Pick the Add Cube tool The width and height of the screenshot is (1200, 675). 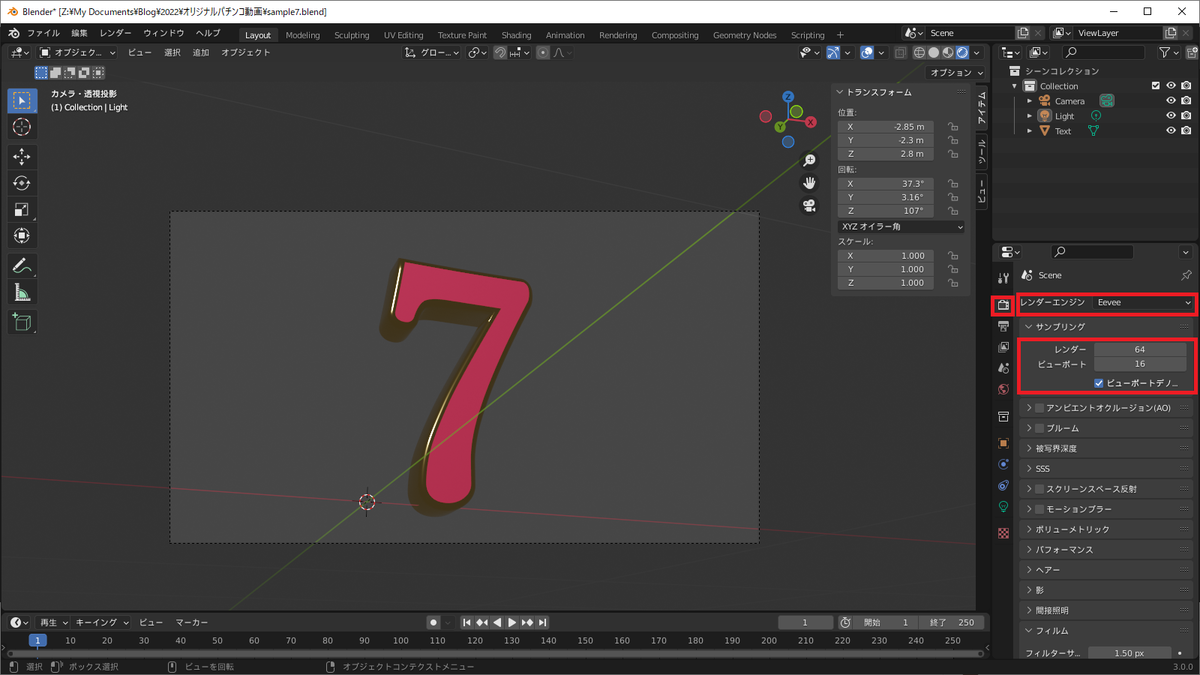[22, 321]
